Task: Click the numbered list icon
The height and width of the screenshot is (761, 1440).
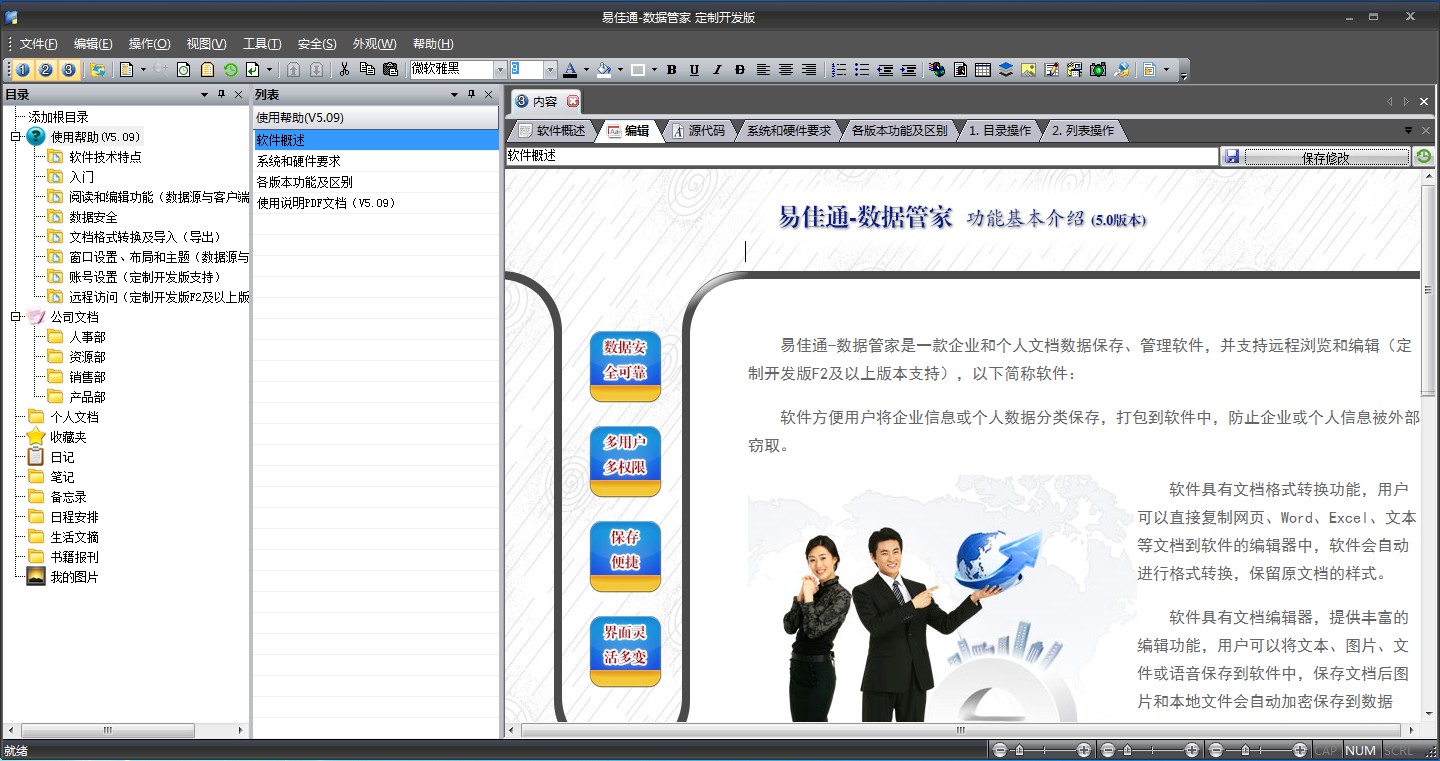Action: (x=839, y=70)
